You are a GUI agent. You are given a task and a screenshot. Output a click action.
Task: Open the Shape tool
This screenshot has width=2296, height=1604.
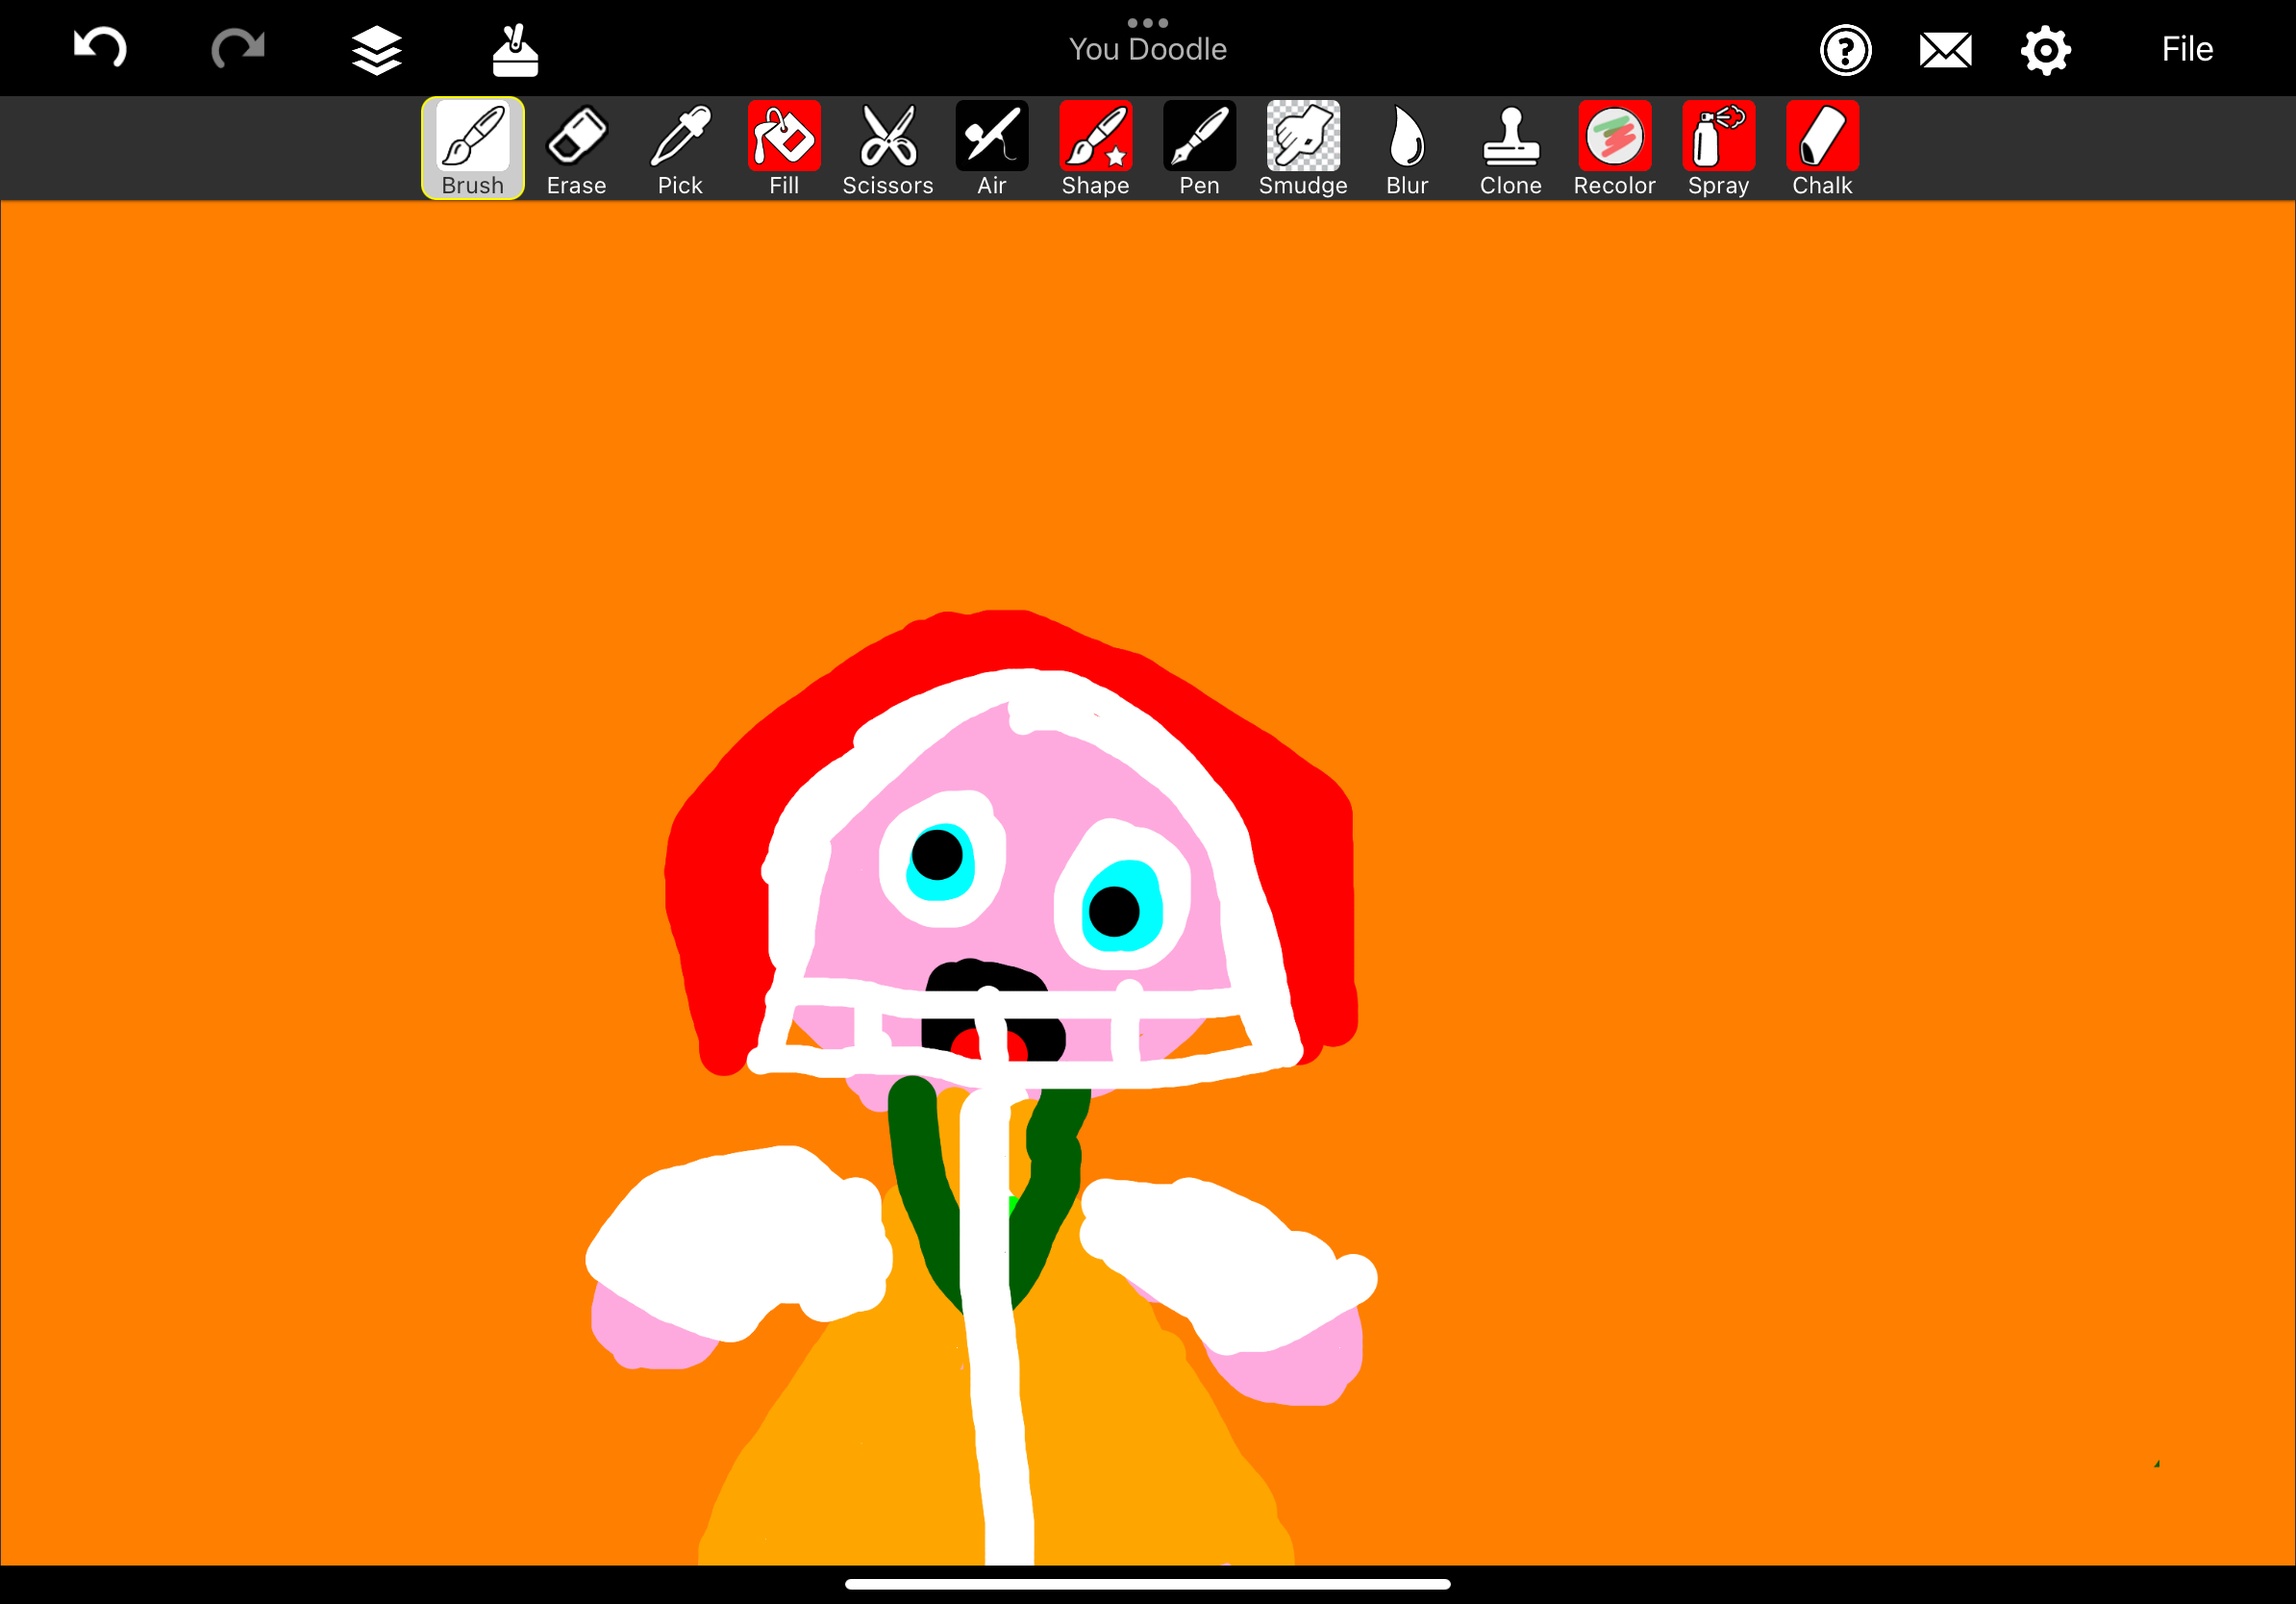click(x=1096, y=148)
